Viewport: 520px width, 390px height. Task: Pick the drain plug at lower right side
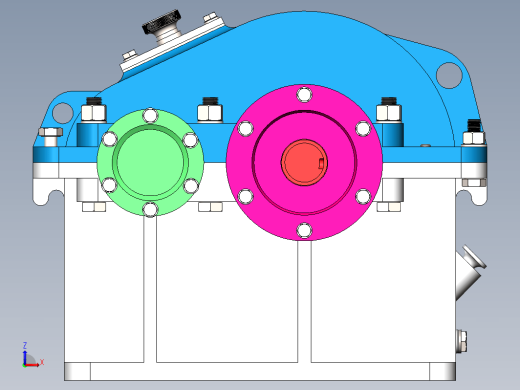[462, 341]
